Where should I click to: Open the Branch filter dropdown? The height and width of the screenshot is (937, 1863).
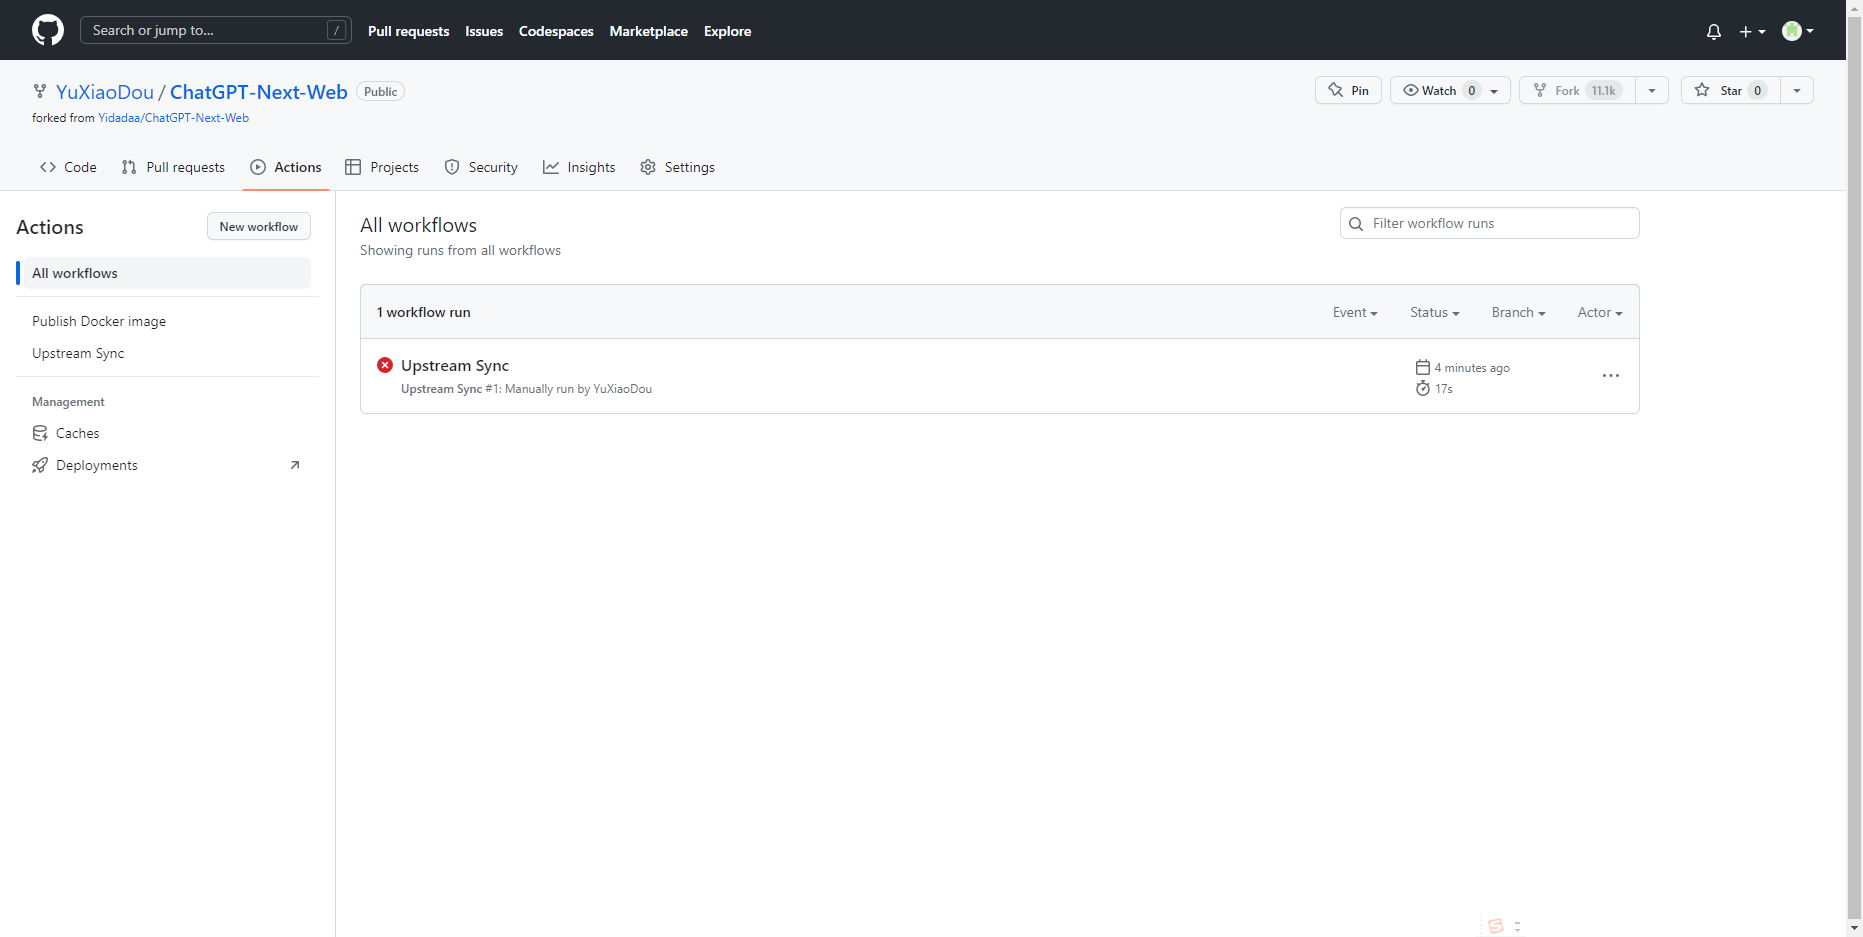(x=1517, y=312)
